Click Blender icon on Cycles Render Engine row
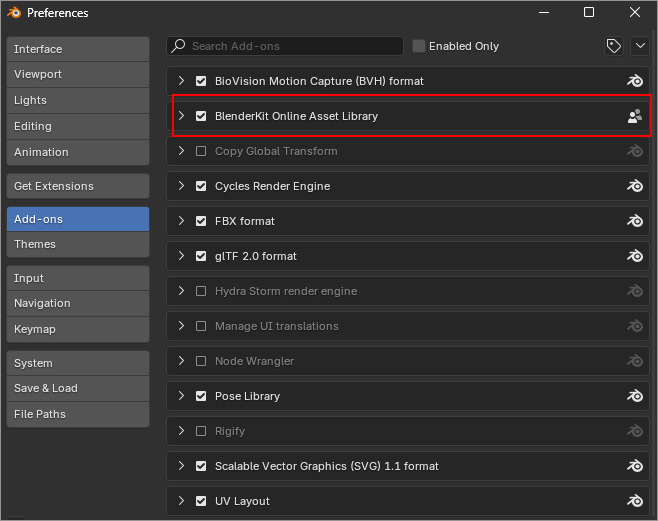Screen dimensions: 658x521 (634, 186)
